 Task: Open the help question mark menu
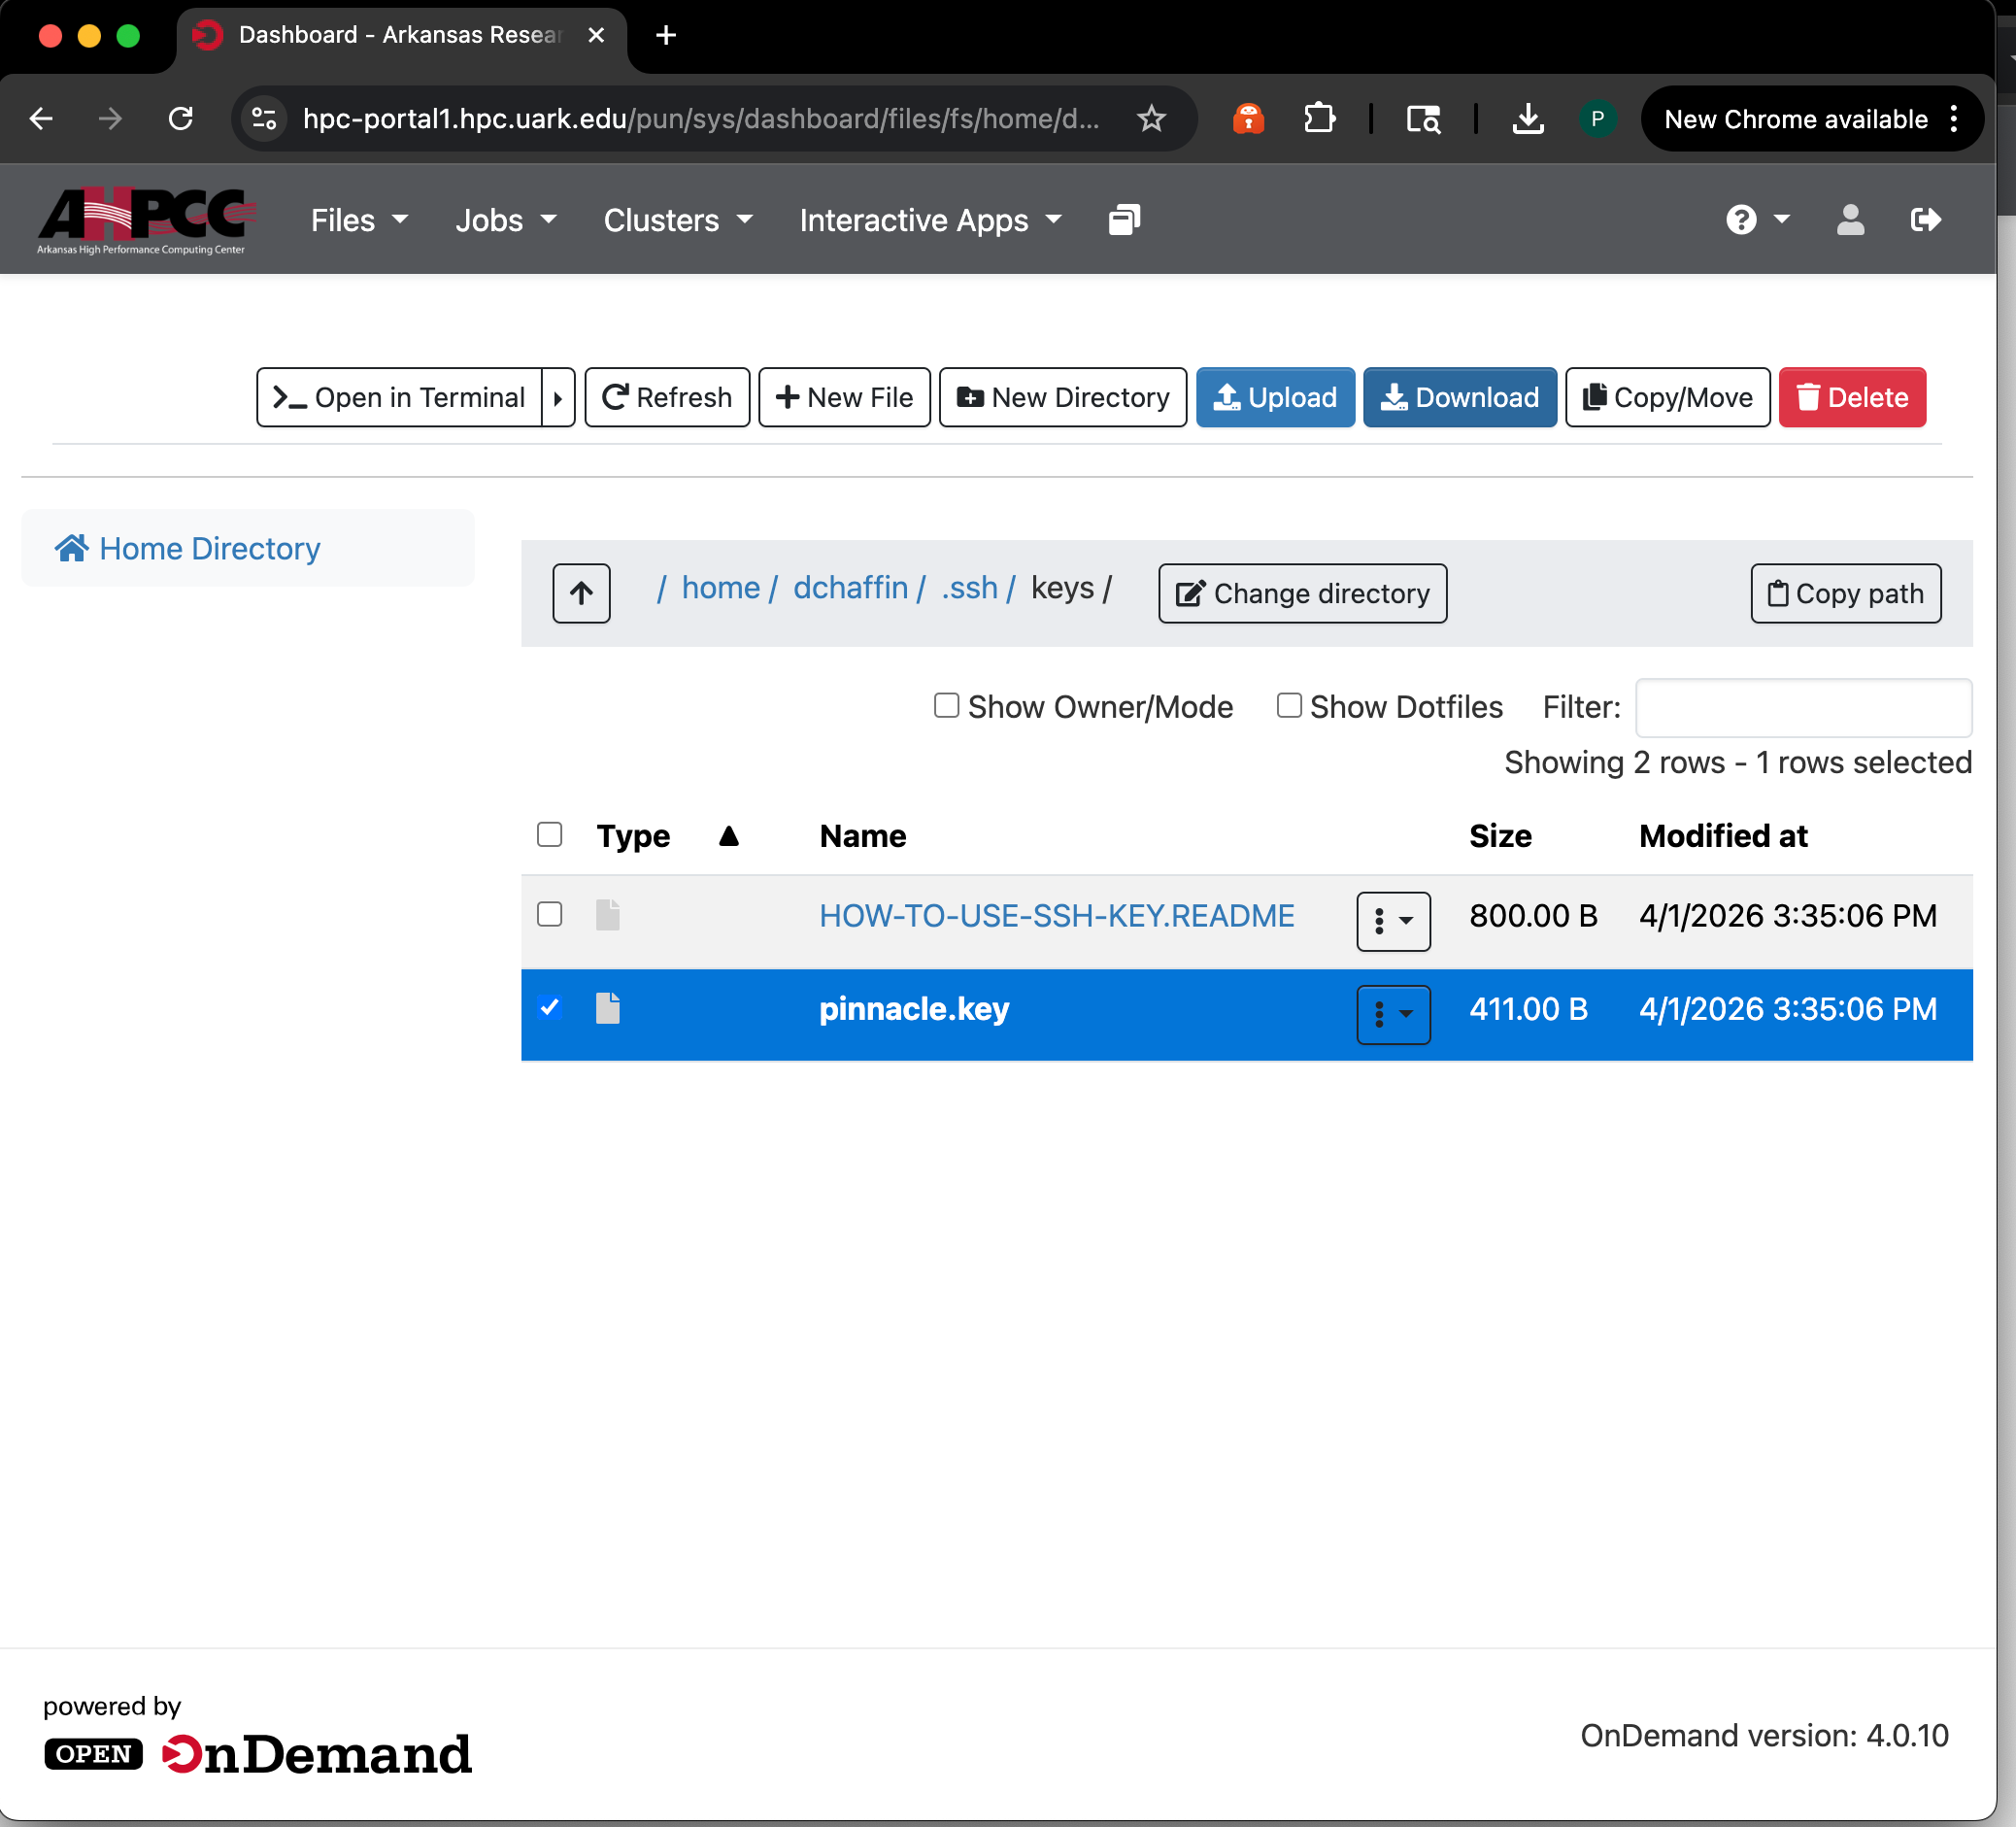(1757, 220)
